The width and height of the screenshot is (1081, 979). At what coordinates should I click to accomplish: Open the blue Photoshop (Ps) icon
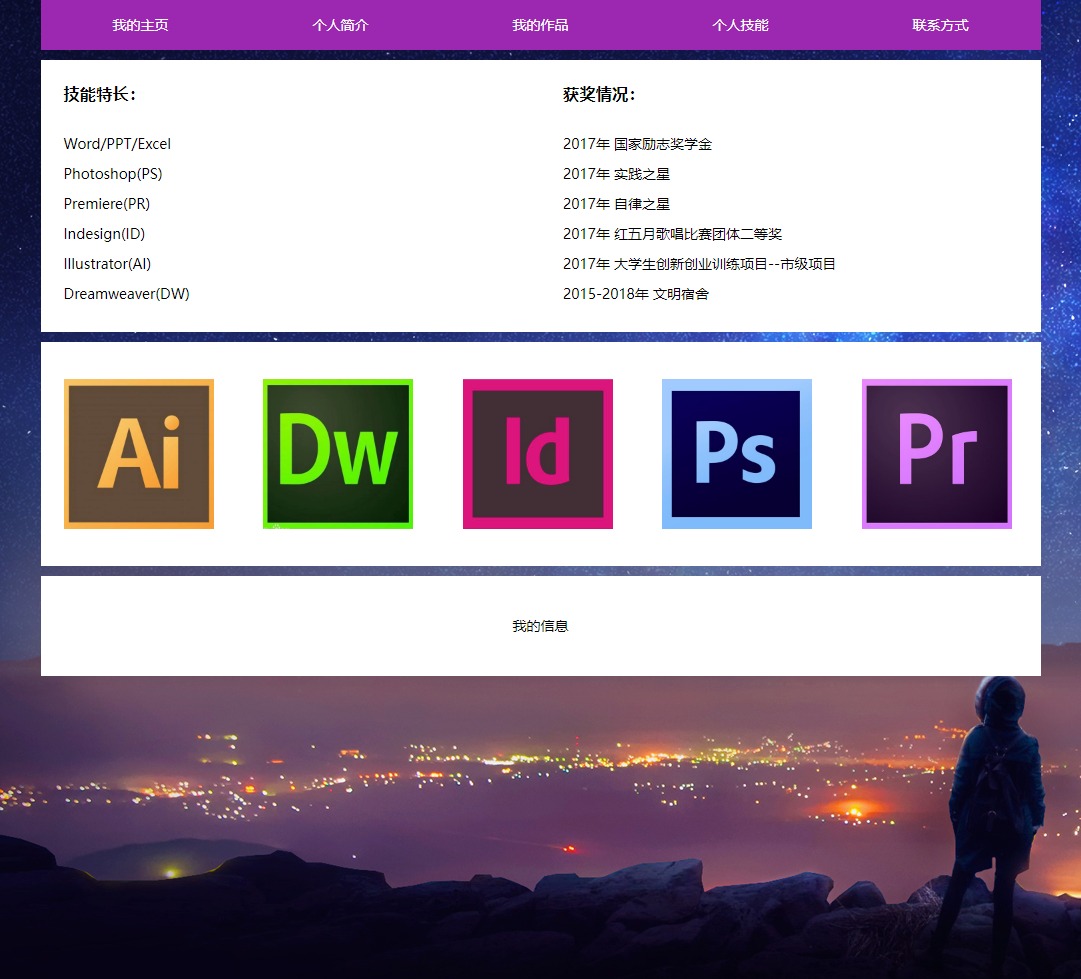737,454
